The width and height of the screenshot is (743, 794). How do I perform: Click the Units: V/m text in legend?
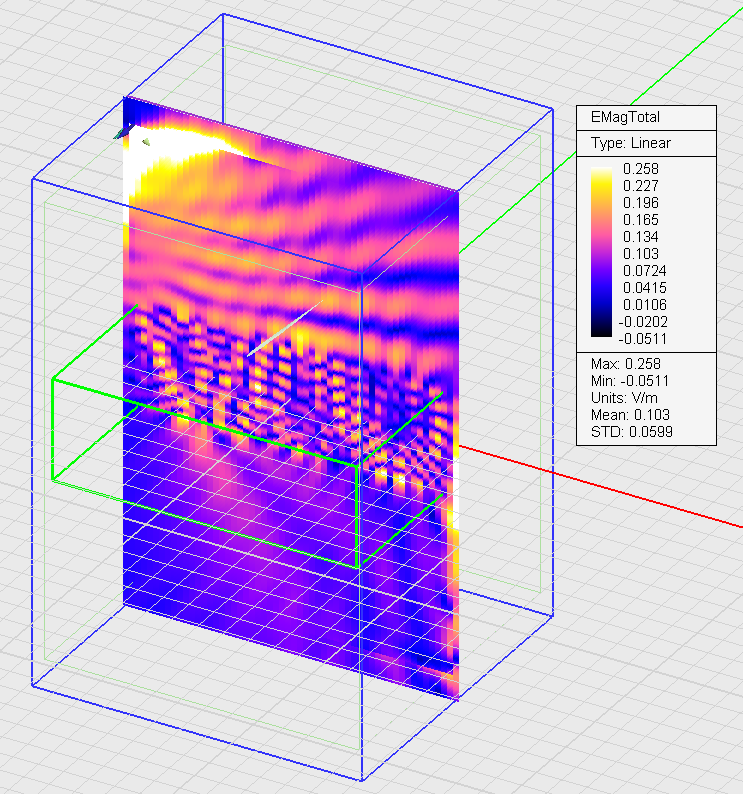pyautogui.click(x=625, y=397)
